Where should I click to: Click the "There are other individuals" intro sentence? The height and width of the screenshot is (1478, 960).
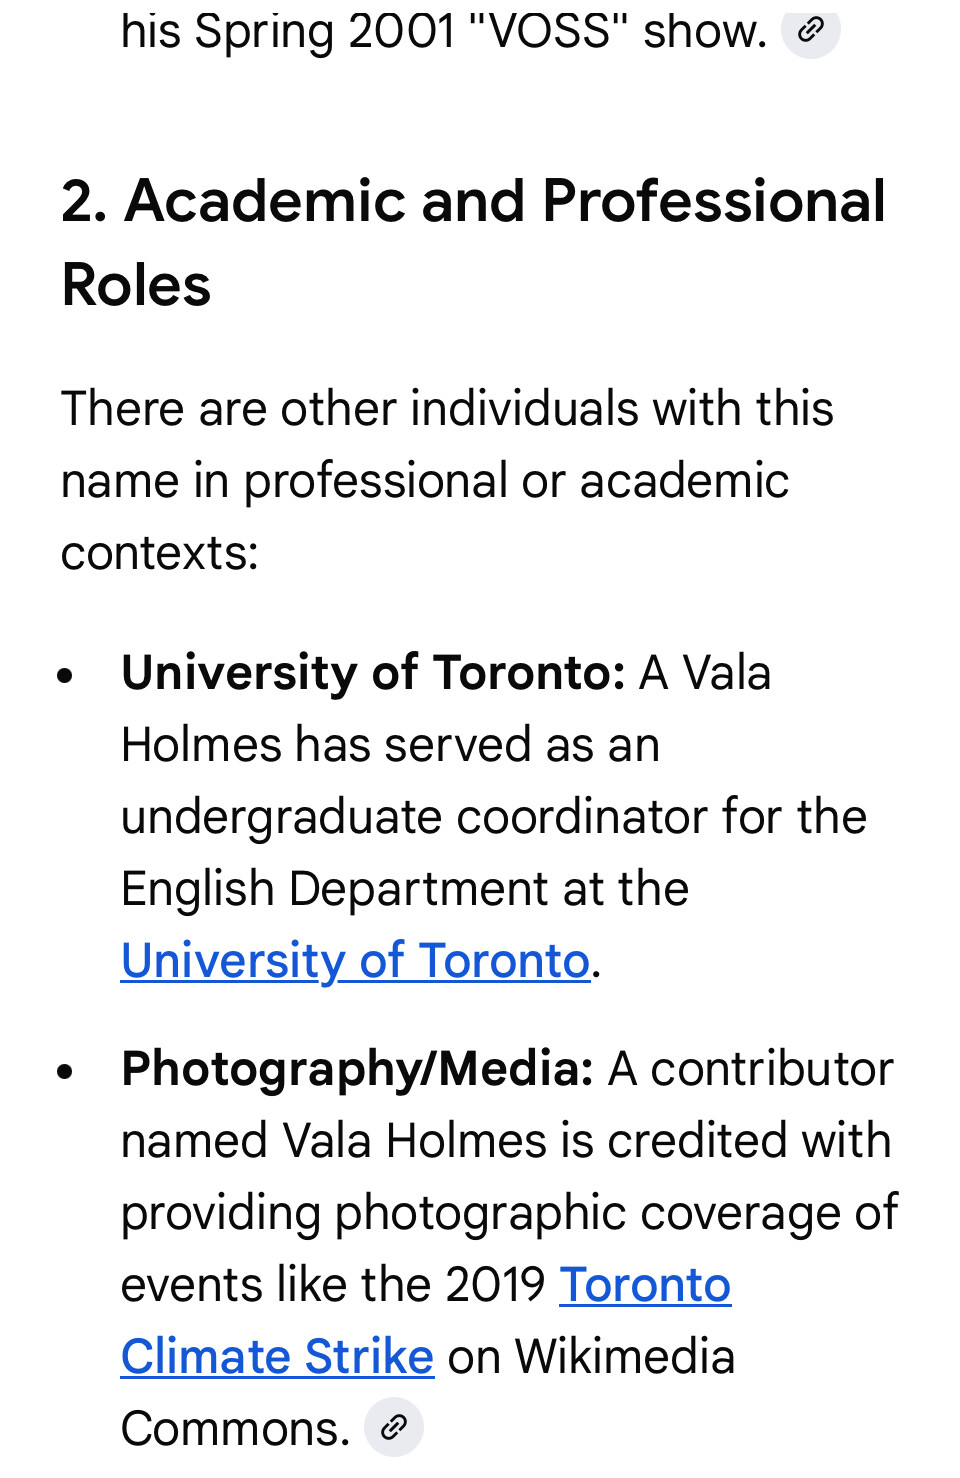click(x=447, y=409)
